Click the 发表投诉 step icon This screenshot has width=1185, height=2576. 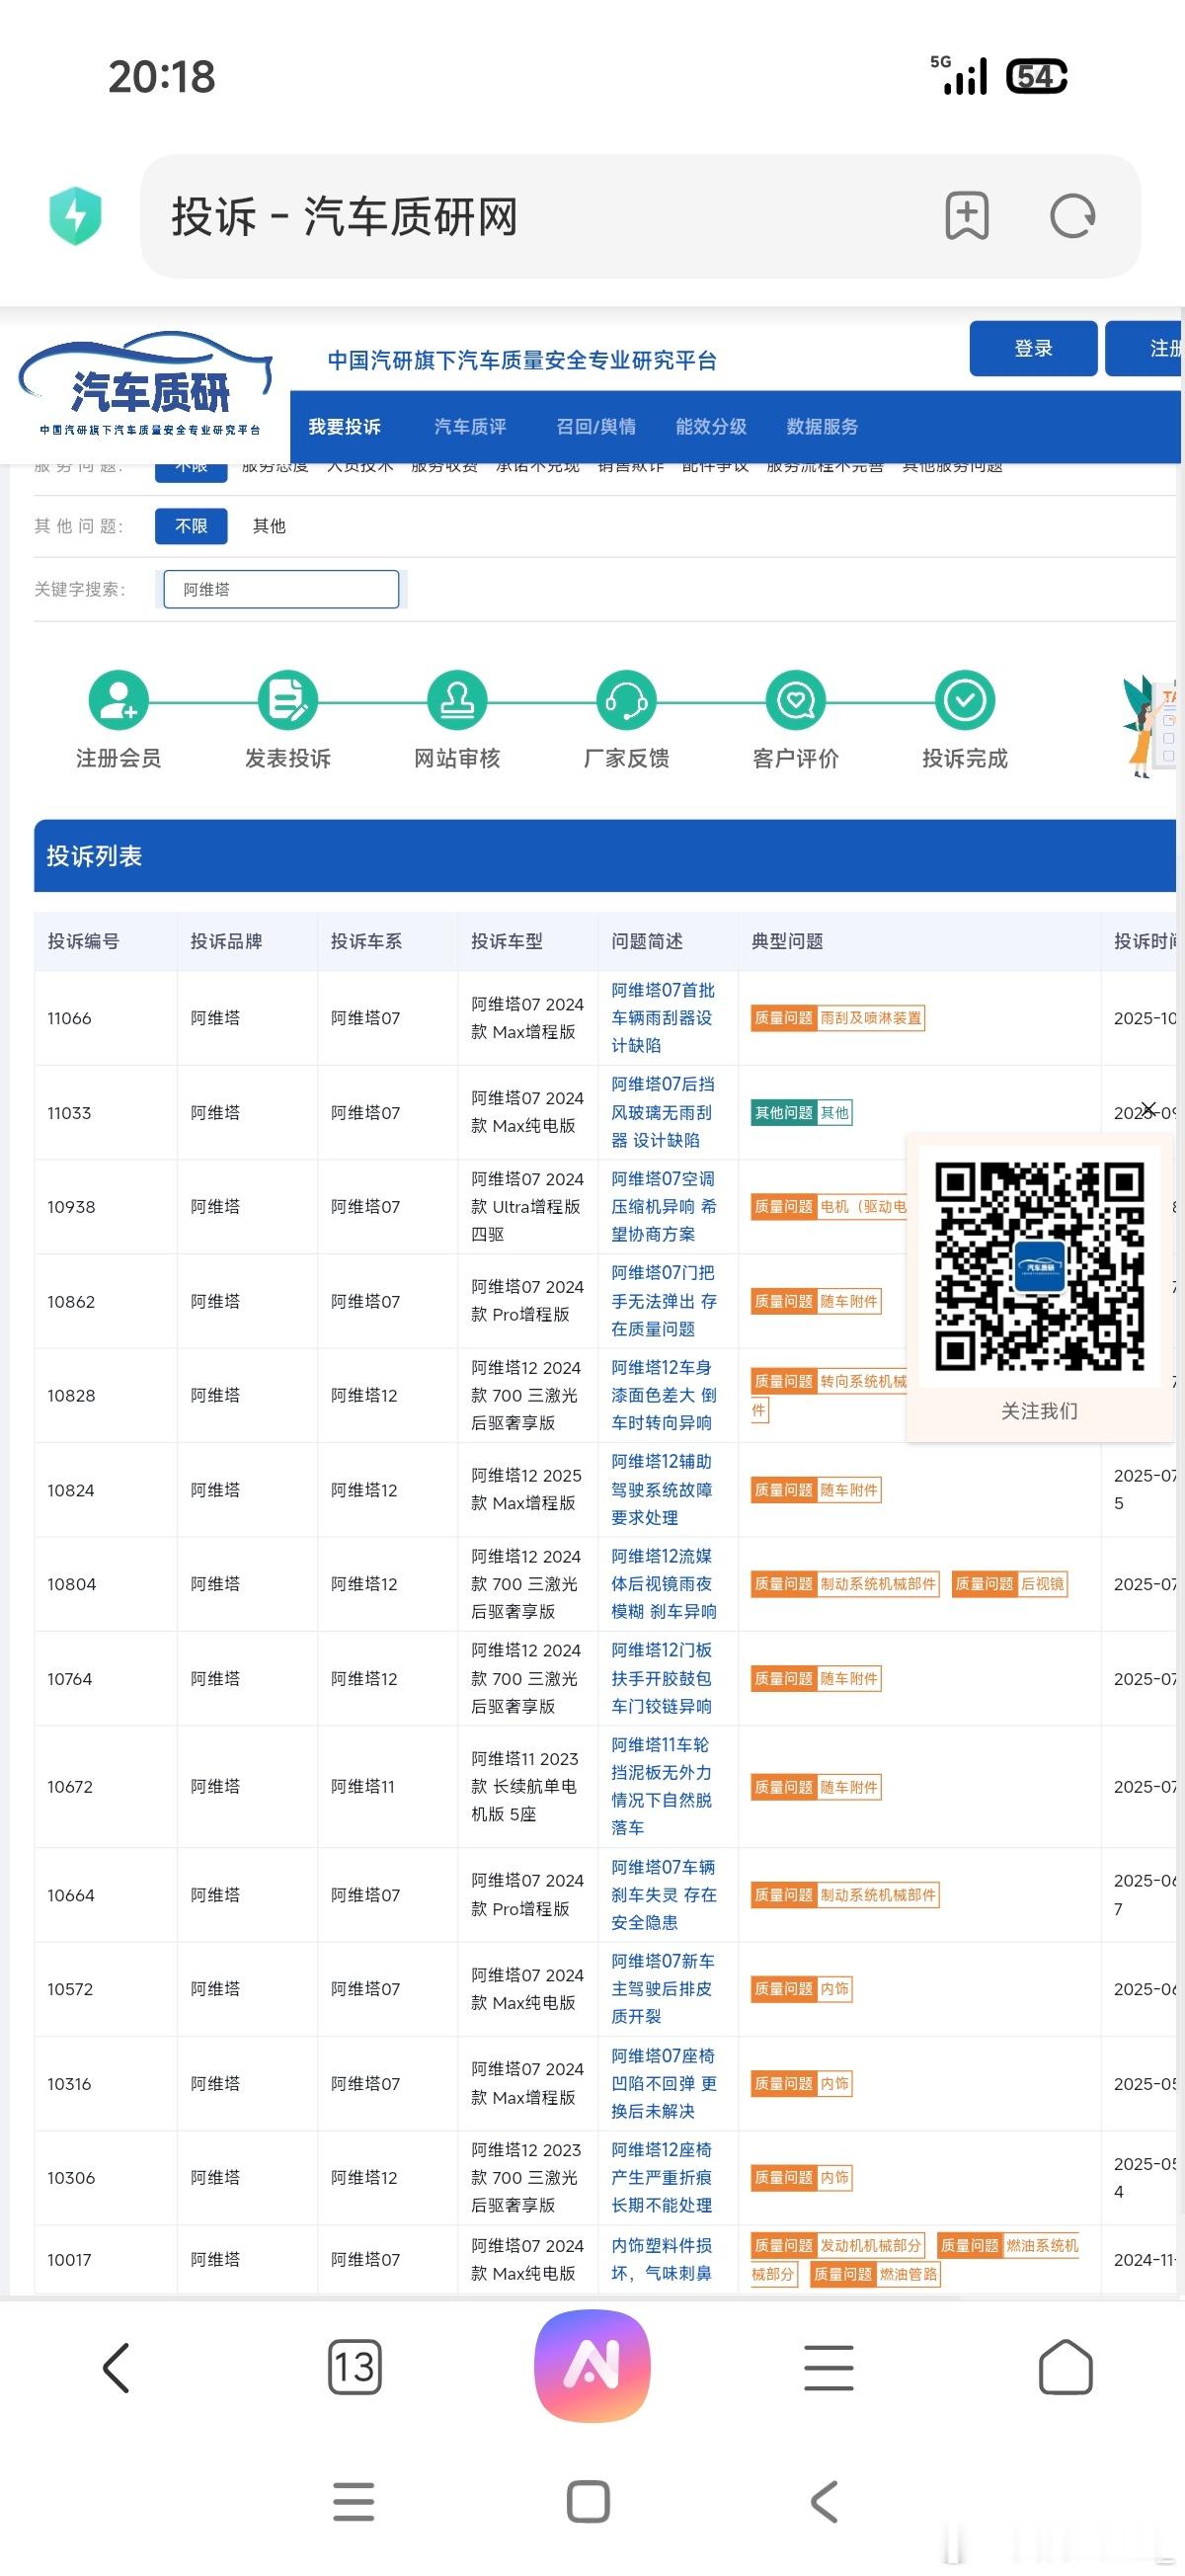[x=287, y=699]
